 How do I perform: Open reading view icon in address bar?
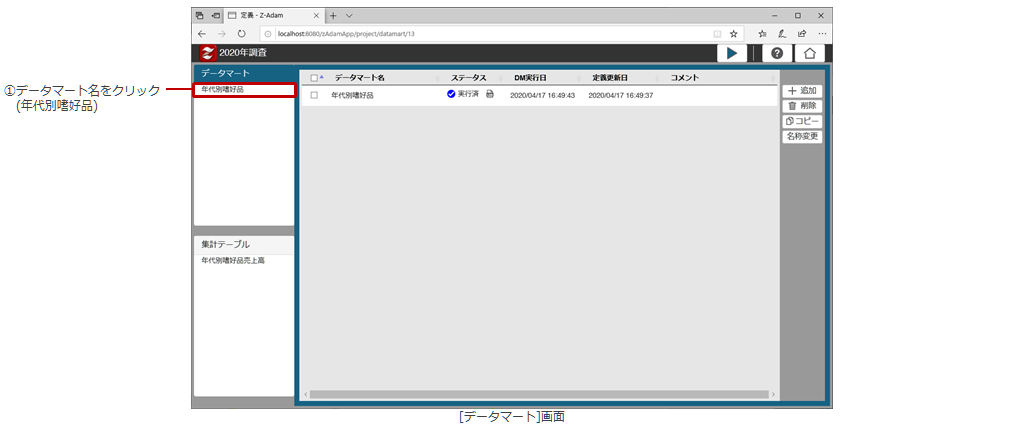(717, 33)
